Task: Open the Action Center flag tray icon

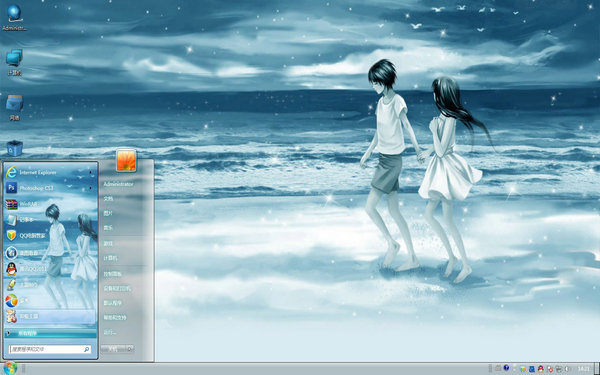Action: click(550, 369)
